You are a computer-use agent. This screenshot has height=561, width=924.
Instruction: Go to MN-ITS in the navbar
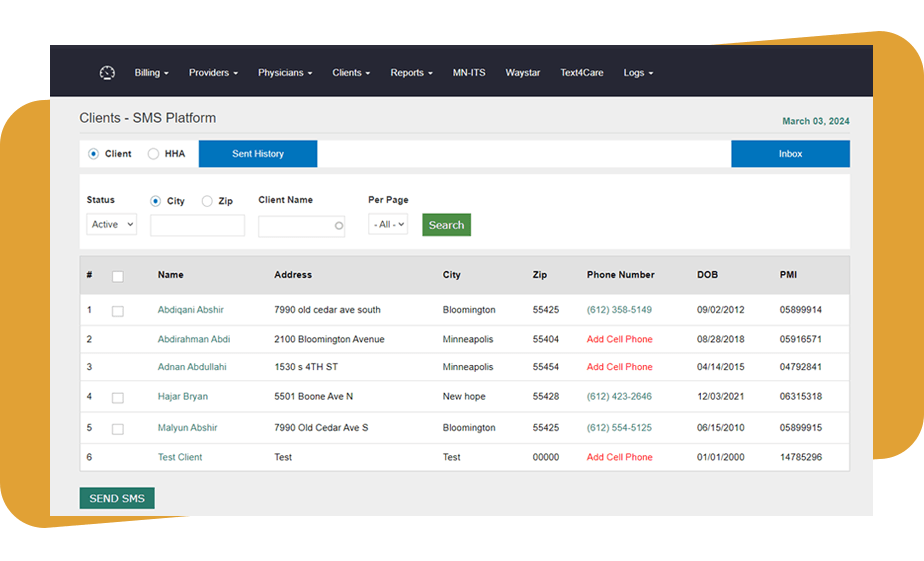point(469,73)
